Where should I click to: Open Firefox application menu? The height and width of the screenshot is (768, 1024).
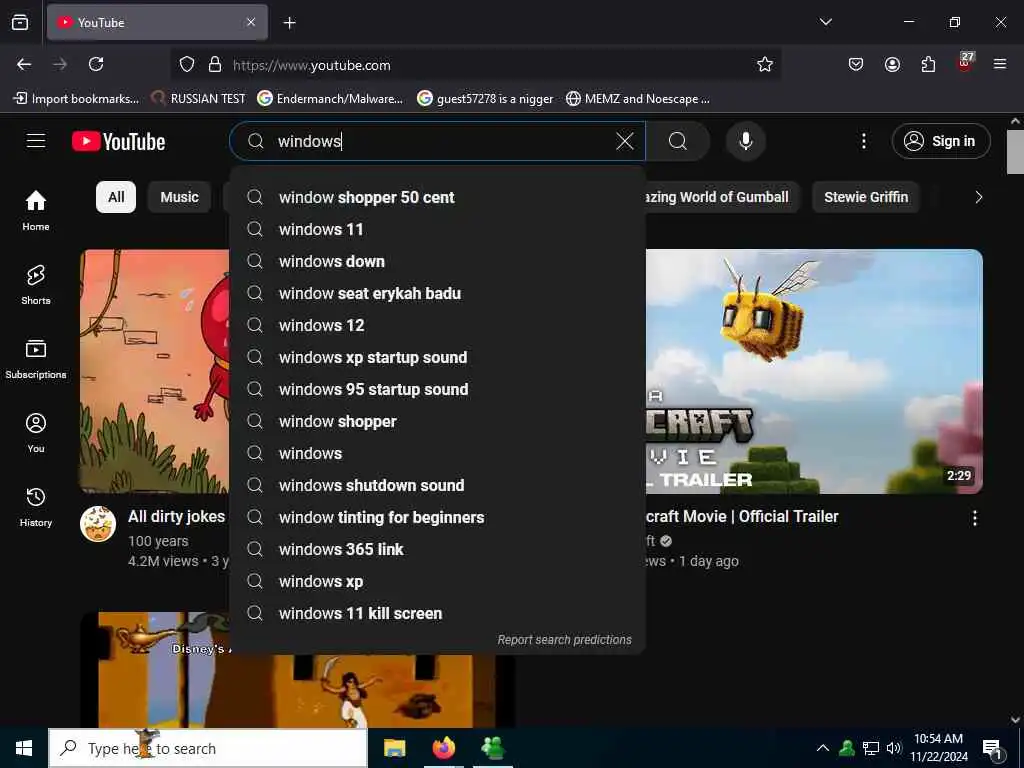(1000, 64)
